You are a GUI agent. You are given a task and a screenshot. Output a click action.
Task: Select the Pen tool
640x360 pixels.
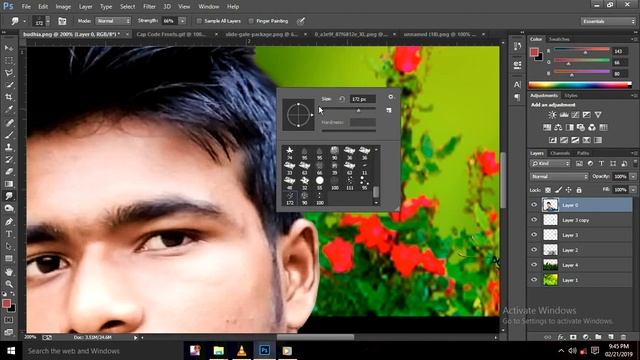[x=9, y=222]
